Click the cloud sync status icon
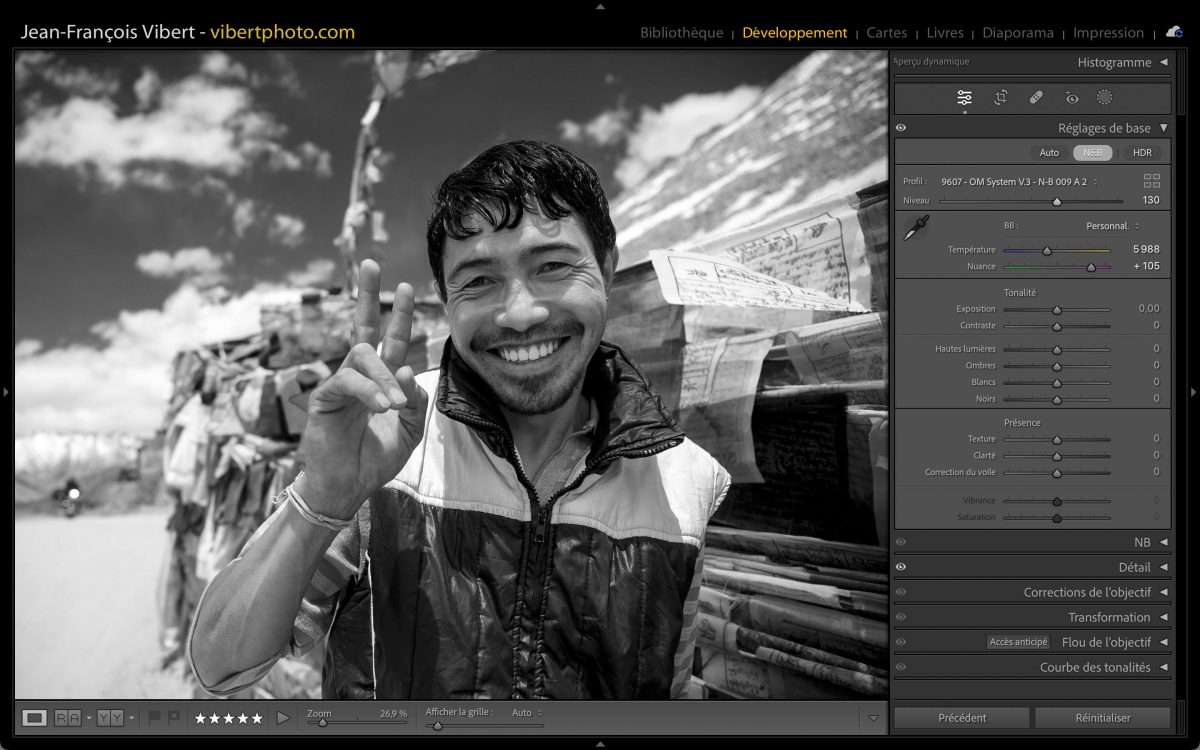 point(1174,32)
